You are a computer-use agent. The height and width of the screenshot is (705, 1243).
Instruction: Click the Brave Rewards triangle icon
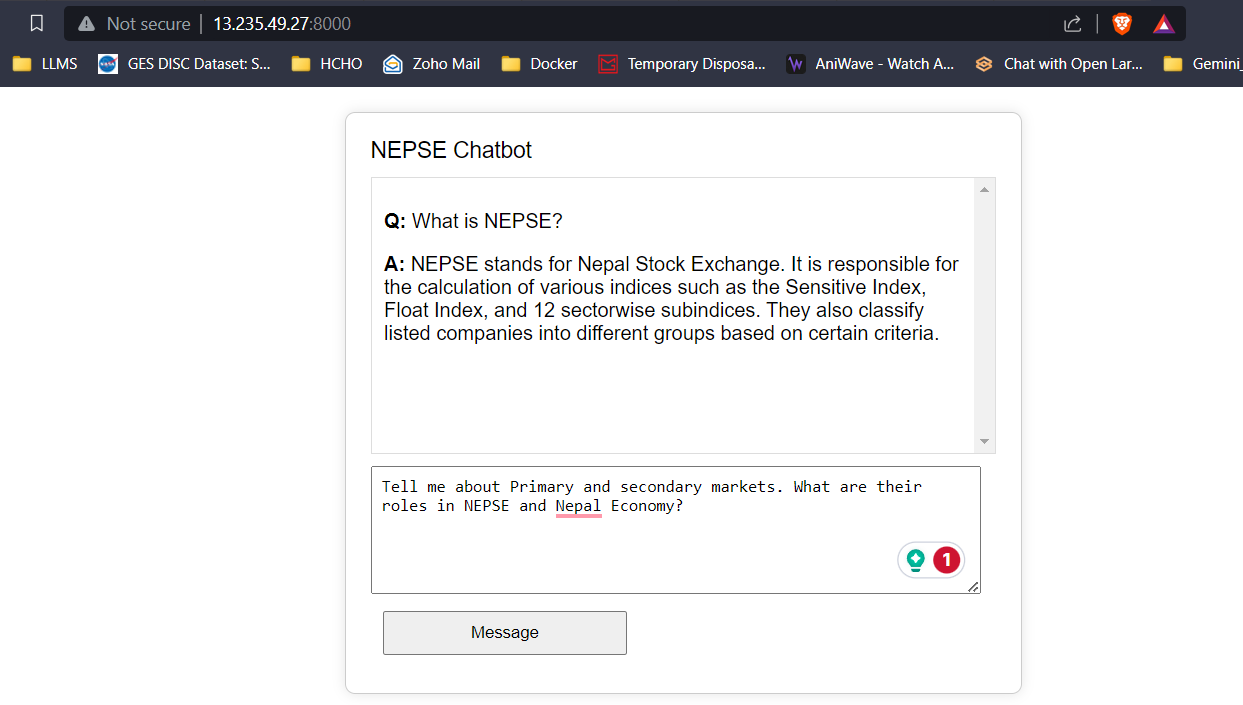click(x=1163, y=23)
